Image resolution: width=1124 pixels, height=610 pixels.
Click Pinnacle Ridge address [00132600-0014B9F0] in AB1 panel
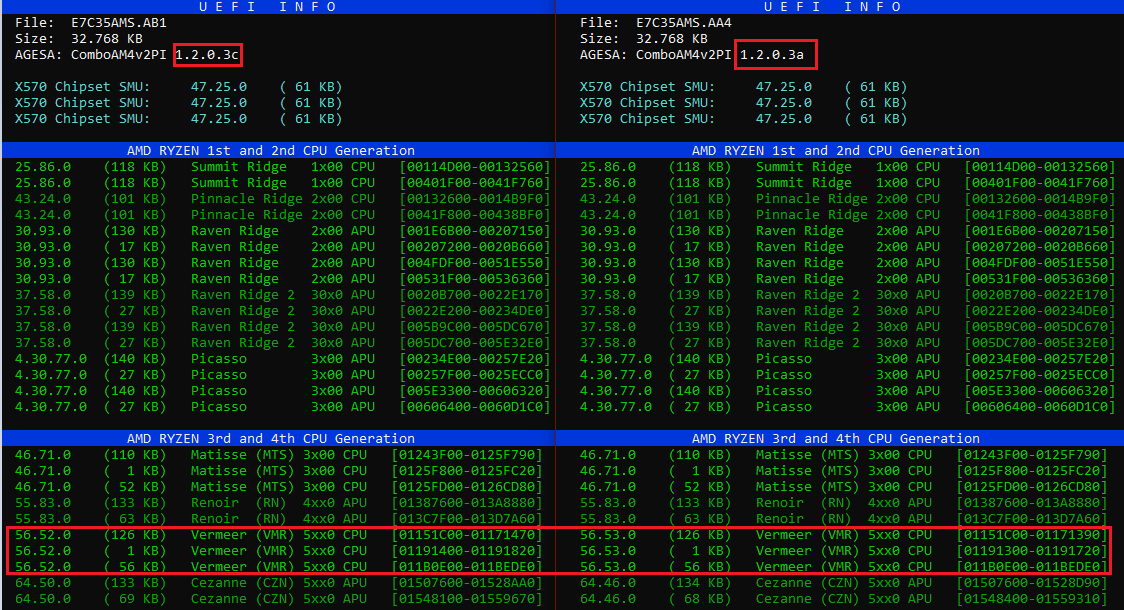(x=475, y=199)
